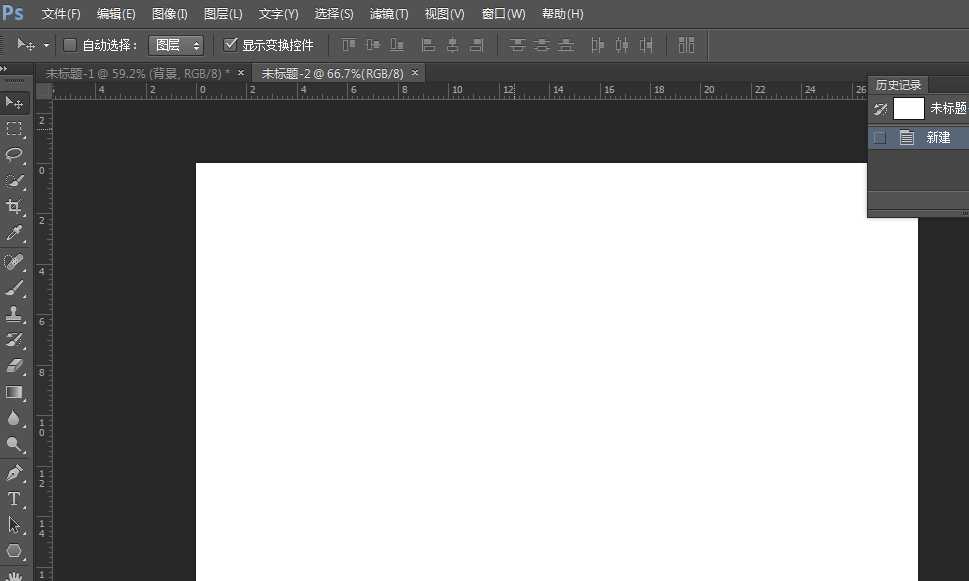
Task: Select the Eraser tool
Action: pos(14,366)
